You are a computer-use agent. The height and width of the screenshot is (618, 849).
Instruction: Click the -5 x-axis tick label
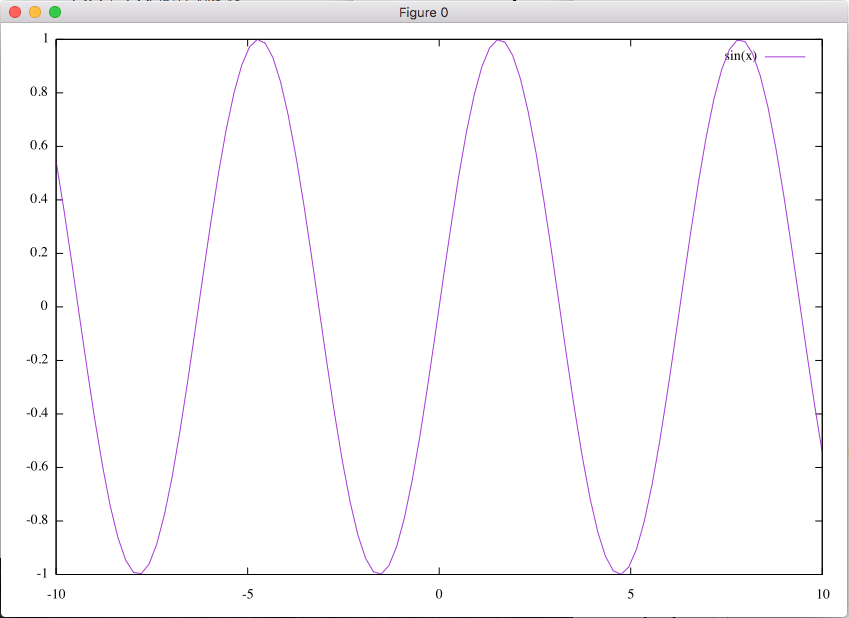[247, 594]
